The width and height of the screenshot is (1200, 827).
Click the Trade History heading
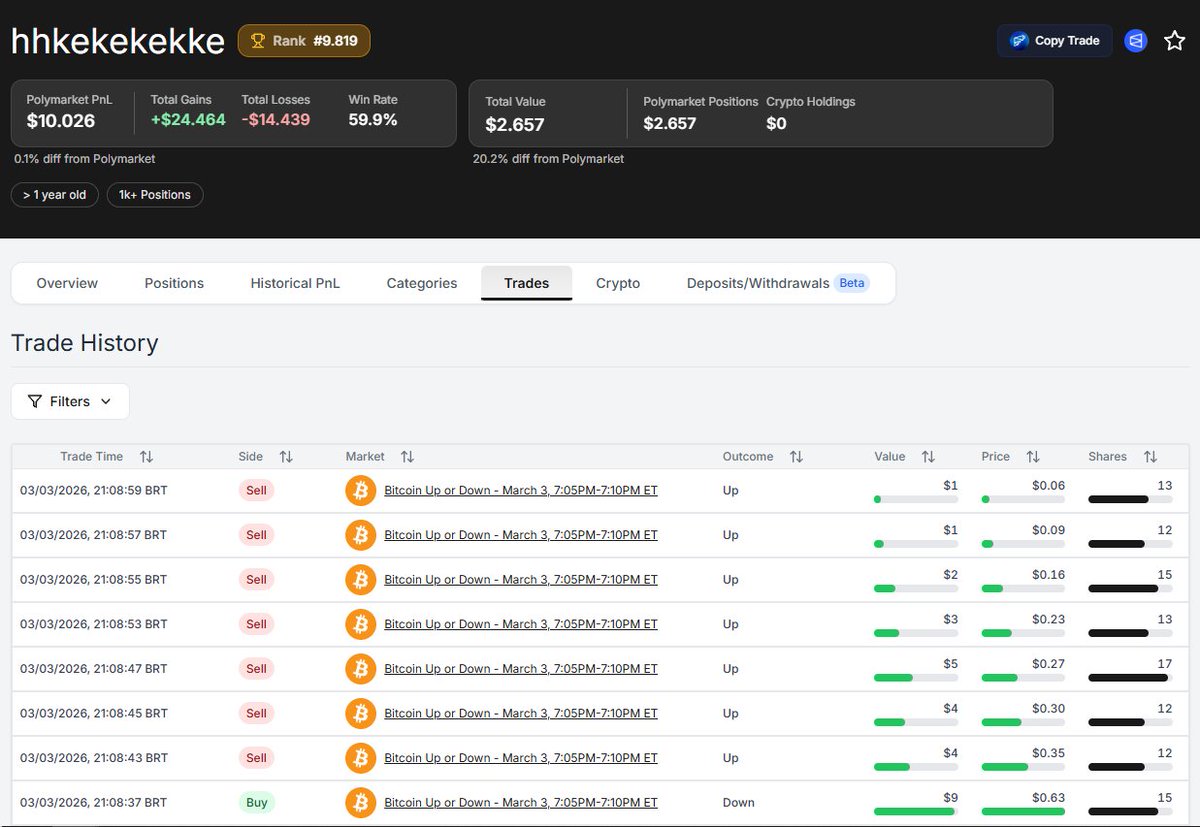[x=85, y=343]
